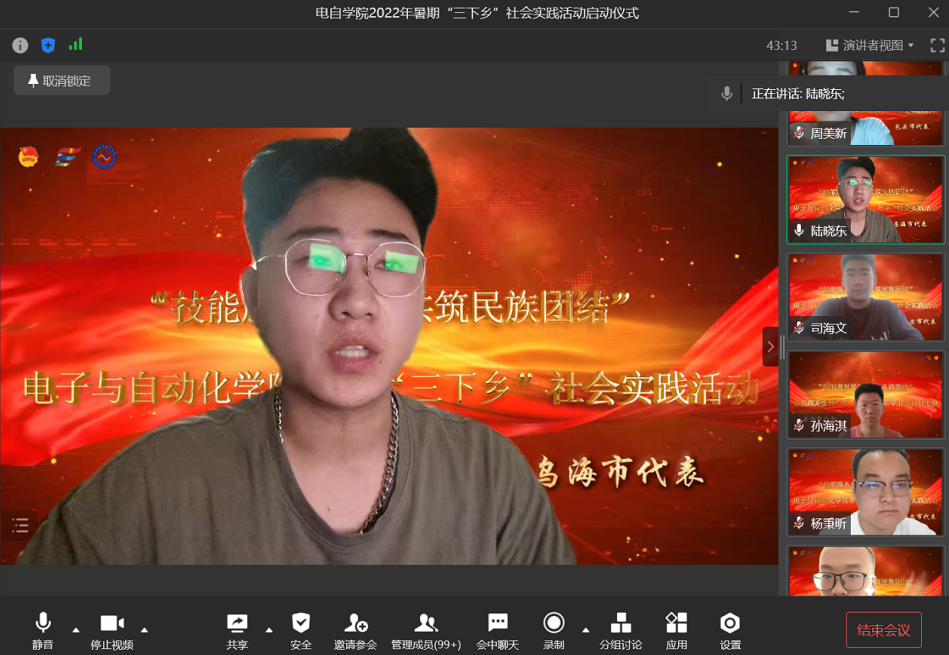Click the meeting info icon
The width and height of the screenshot is (949, 655).
[x=20, y=45]
